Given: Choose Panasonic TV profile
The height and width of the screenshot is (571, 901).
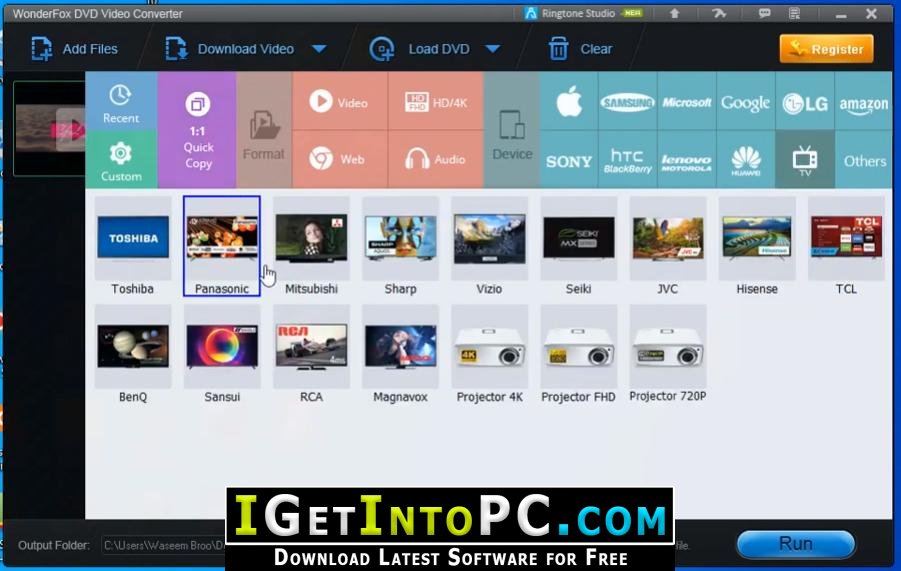Looking at the screenshot, I should (222, 246).
